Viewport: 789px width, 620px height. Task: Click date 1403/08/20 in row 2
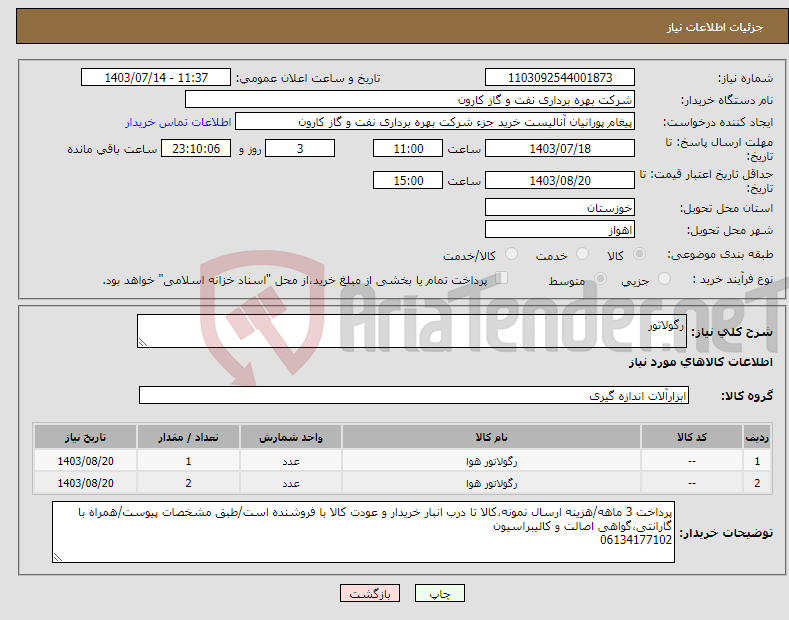85,483
